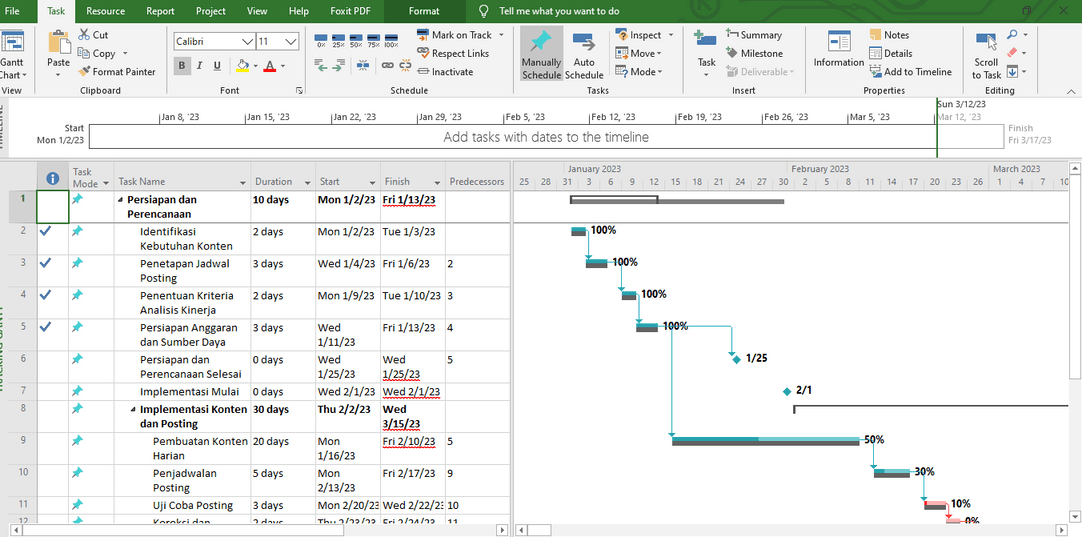The height and width of the screenshot is (537, 1082).
Task: Click the Copy command icon
Action: (84, 53)
